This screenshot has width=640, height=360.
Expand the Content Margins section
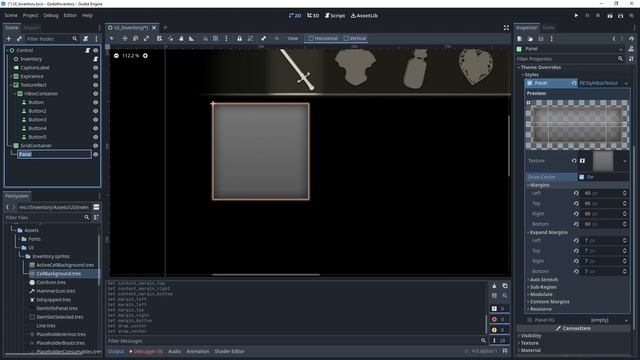549,302
